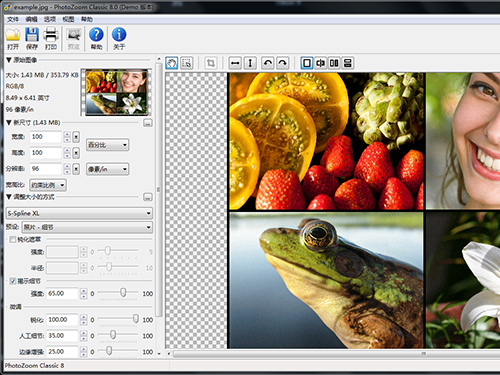Screen dimensions: 500x375
Task: Open the 文件 menu
Action: [13, 19]
